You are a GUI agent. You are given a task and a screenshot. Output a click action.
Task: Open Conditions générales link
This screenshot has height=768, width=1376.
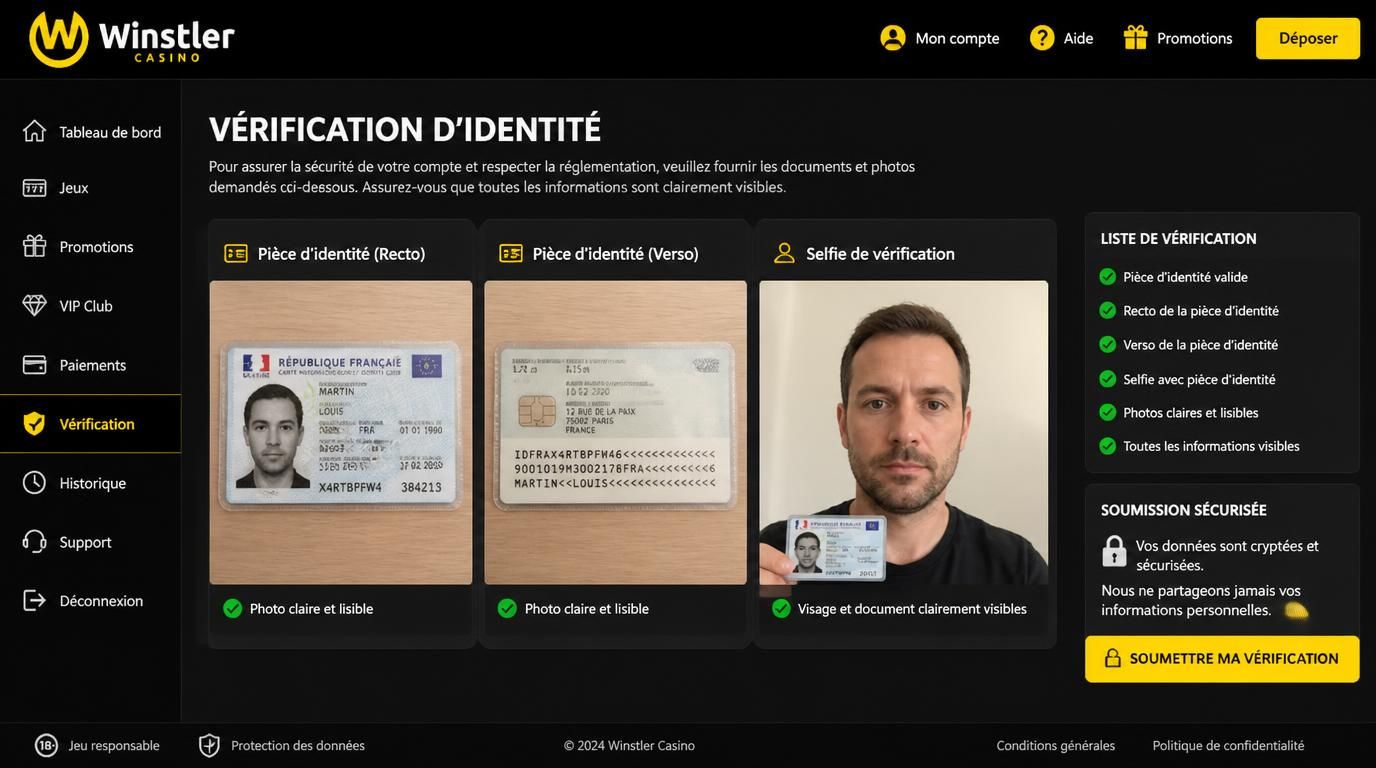pos(1056,745)
